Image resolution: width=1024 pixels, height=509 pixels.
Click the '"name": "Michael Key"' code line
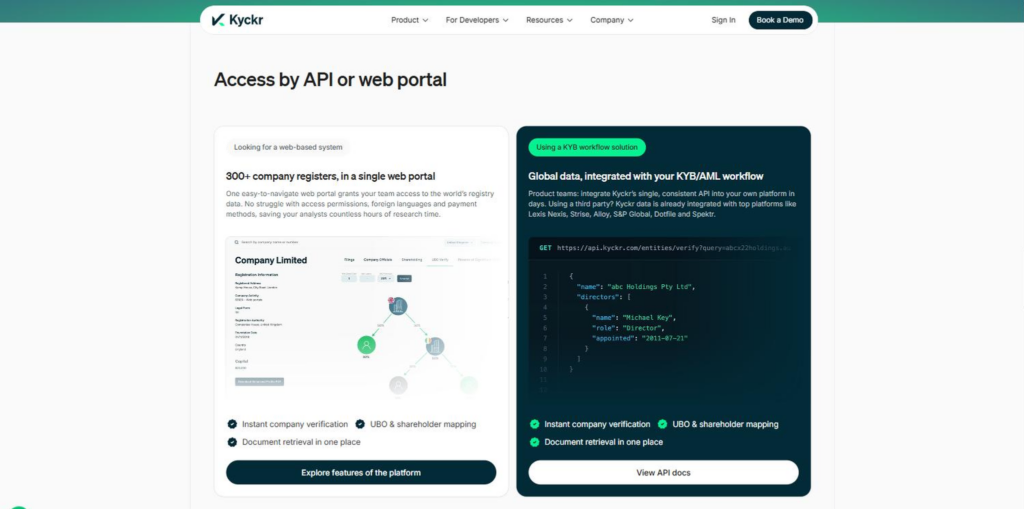(632, 318)
